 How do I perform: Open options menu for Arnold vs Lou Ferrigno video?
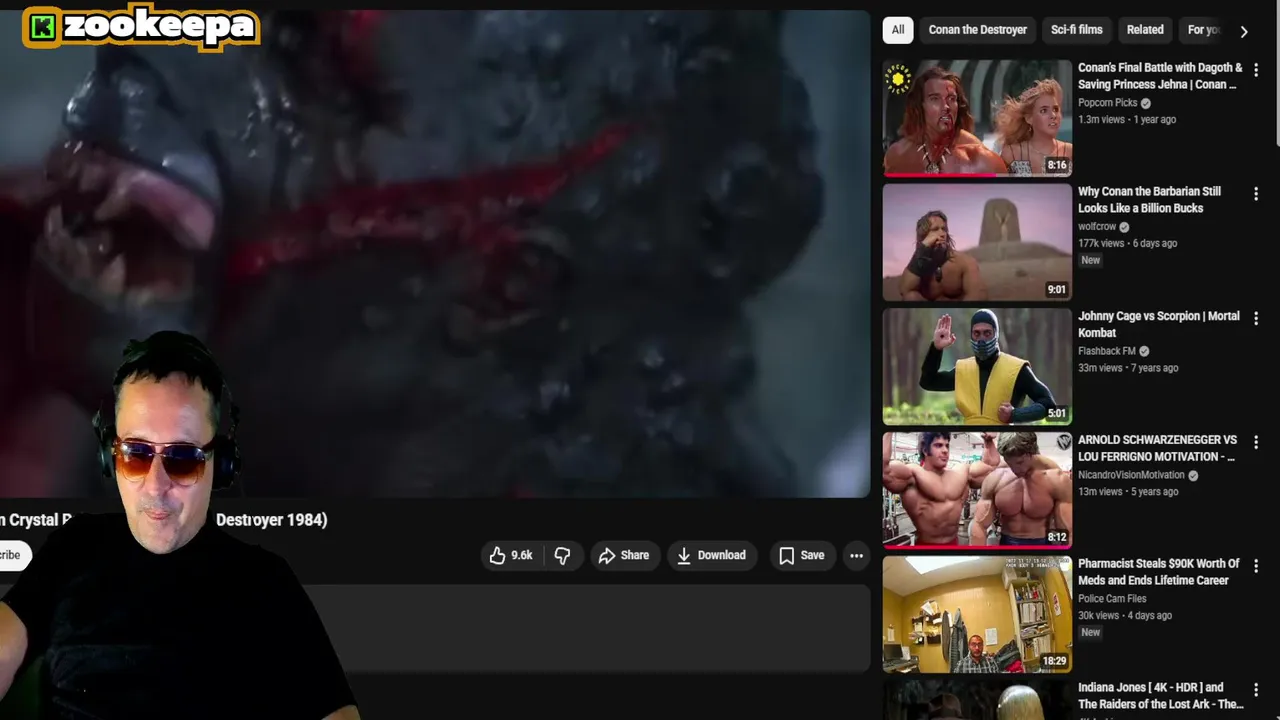[1256, 442]
